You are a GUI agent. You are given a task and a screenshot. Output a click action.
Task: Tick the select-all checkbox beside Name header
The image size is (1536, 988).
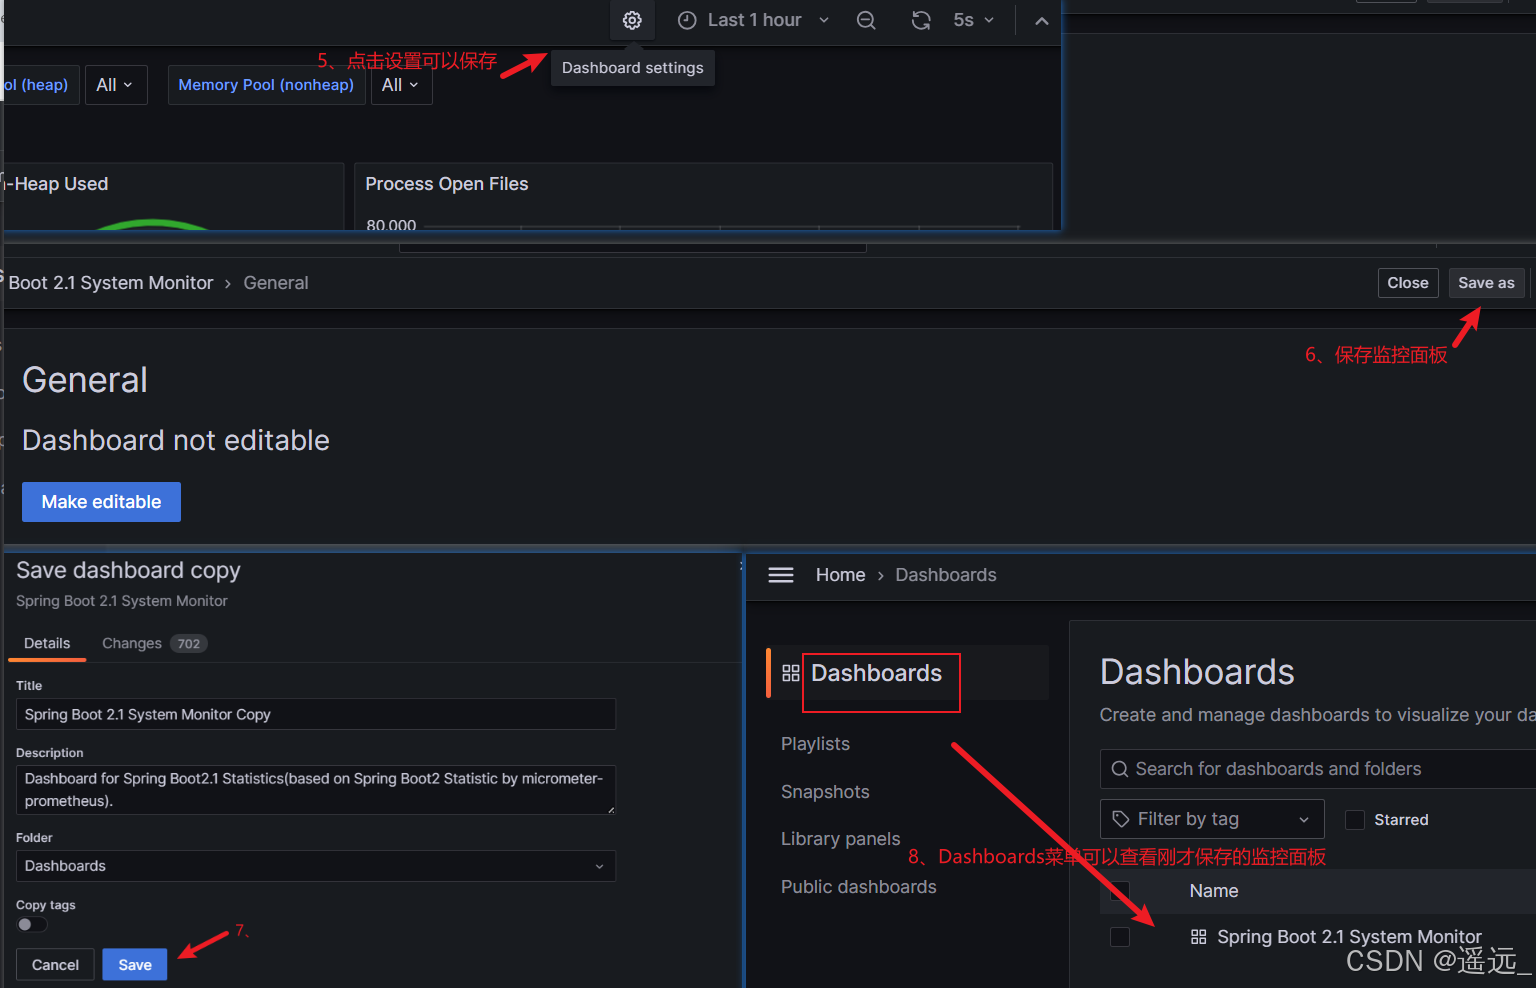1120,891
